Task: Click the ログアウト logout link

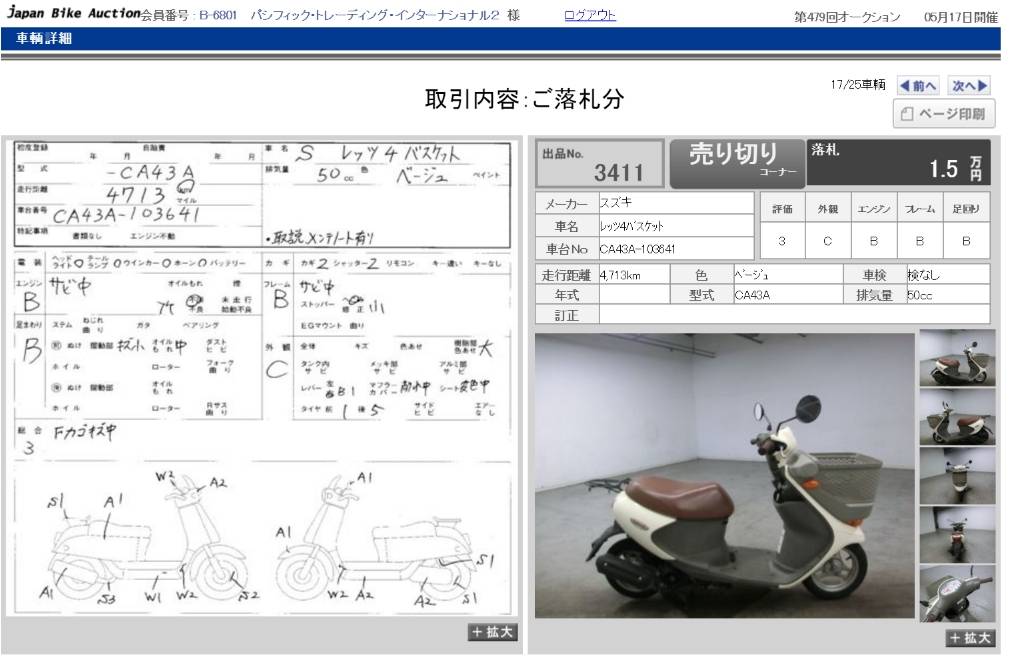Action: tap(590, 15)
